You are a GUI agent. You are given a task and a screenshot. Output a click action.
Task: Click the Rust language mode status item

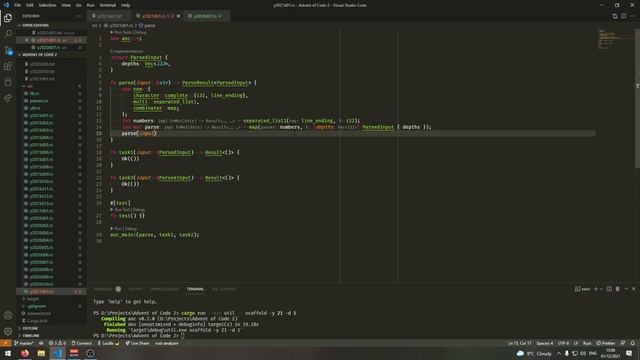point(587,343)
